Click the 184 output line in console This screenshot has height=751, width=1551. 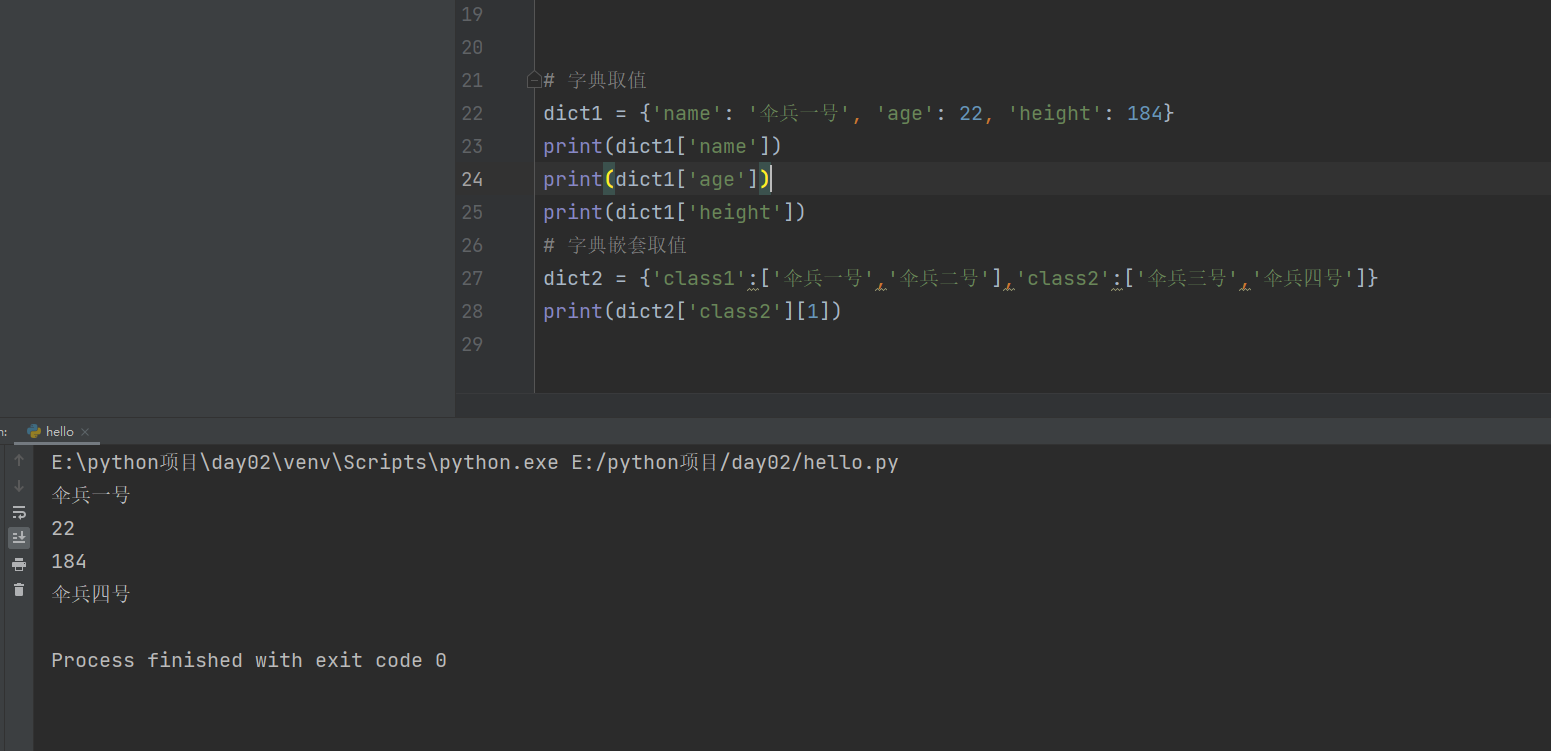tap(69, 561)
